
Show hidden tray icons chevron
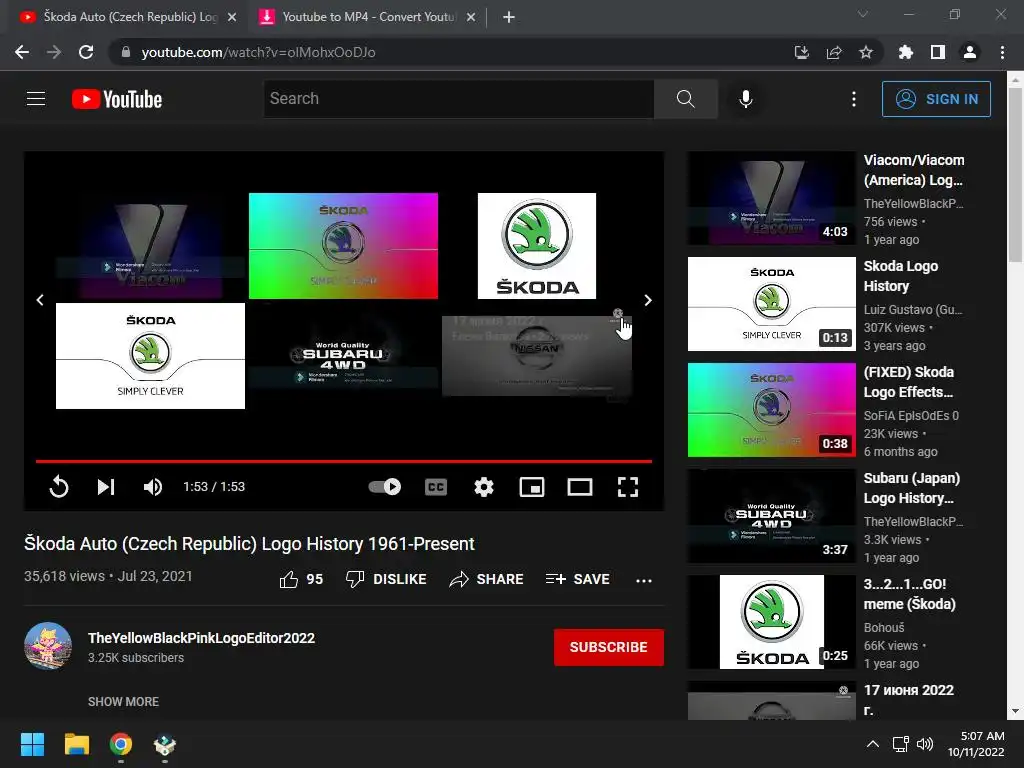pyautogui.click(x=872, y=744)
